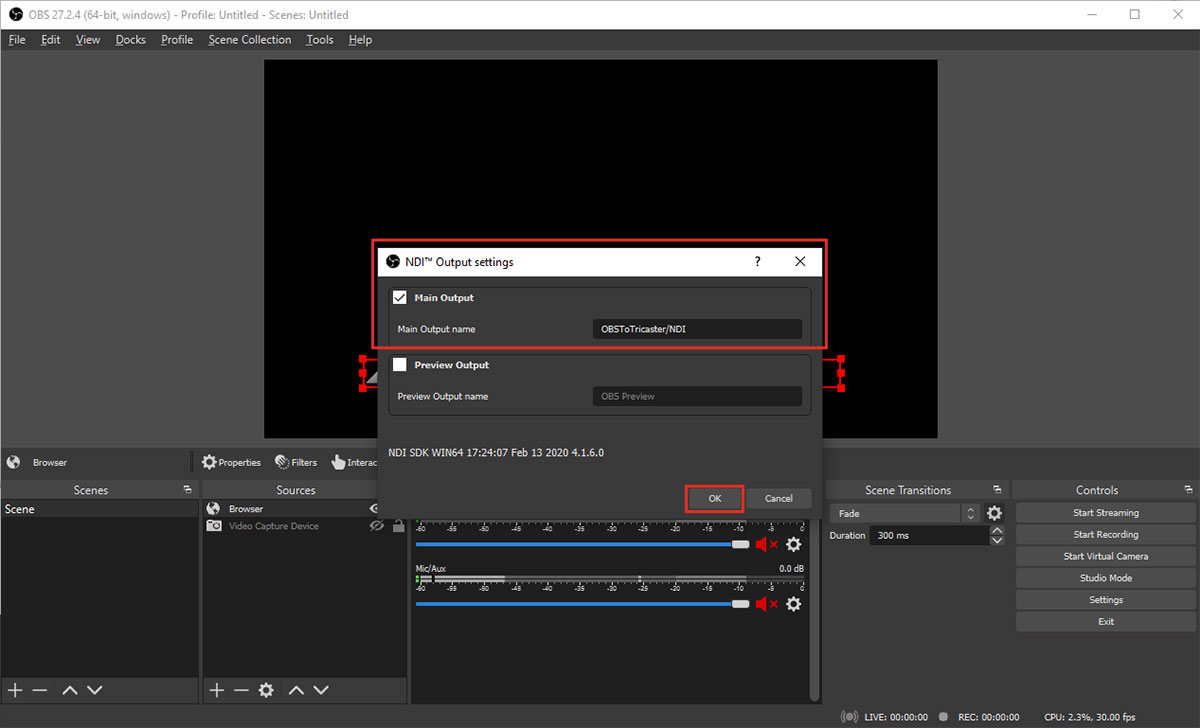Click the OBS logo in title bar

point(15,14)
